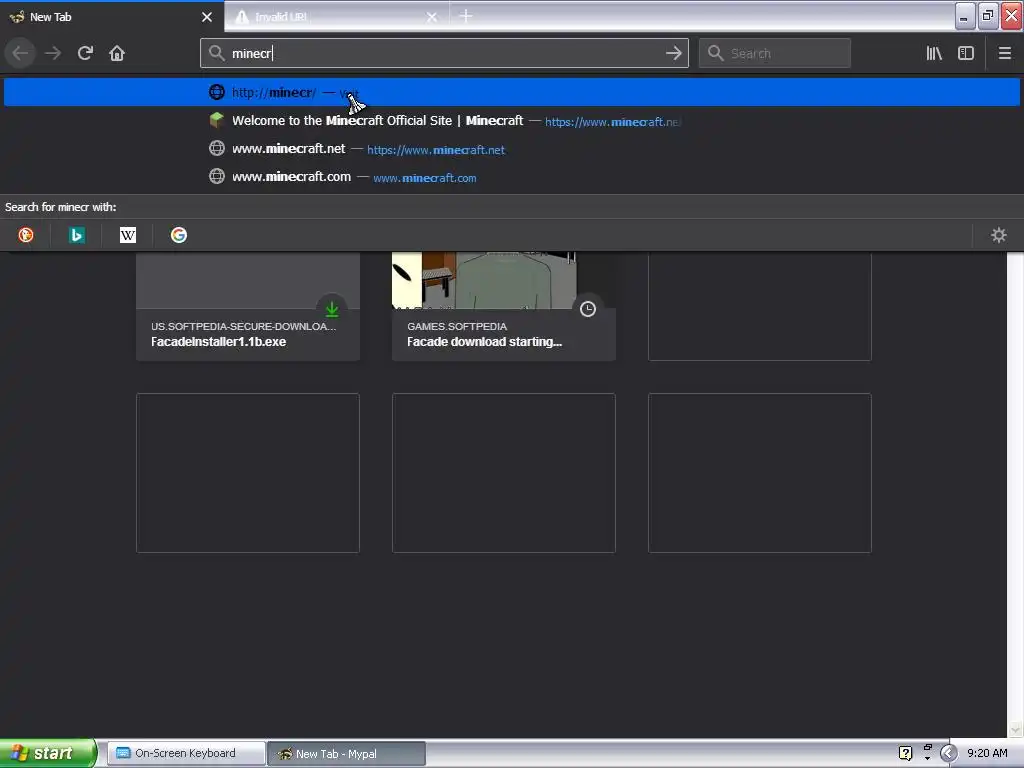The height and width of the screenshot is (768, 1024).
Task: Expand hidden tray icons arrow
Action: 948,753
